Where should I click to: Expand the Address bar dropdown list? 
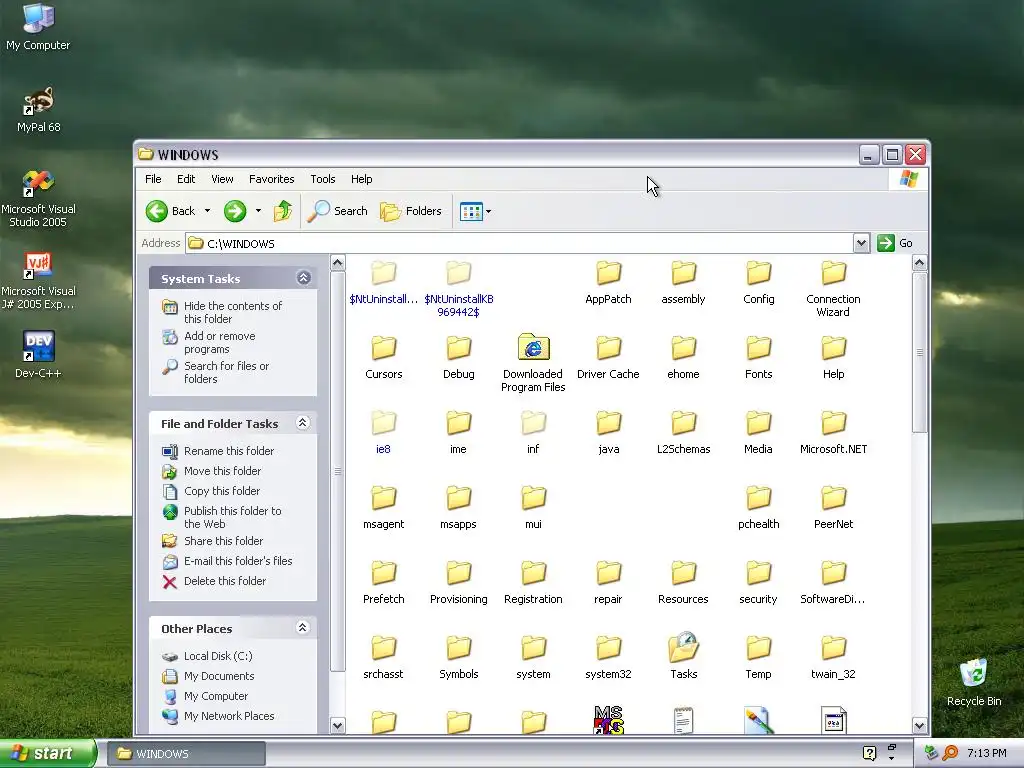pyautogui.click(x=861, y=243)
